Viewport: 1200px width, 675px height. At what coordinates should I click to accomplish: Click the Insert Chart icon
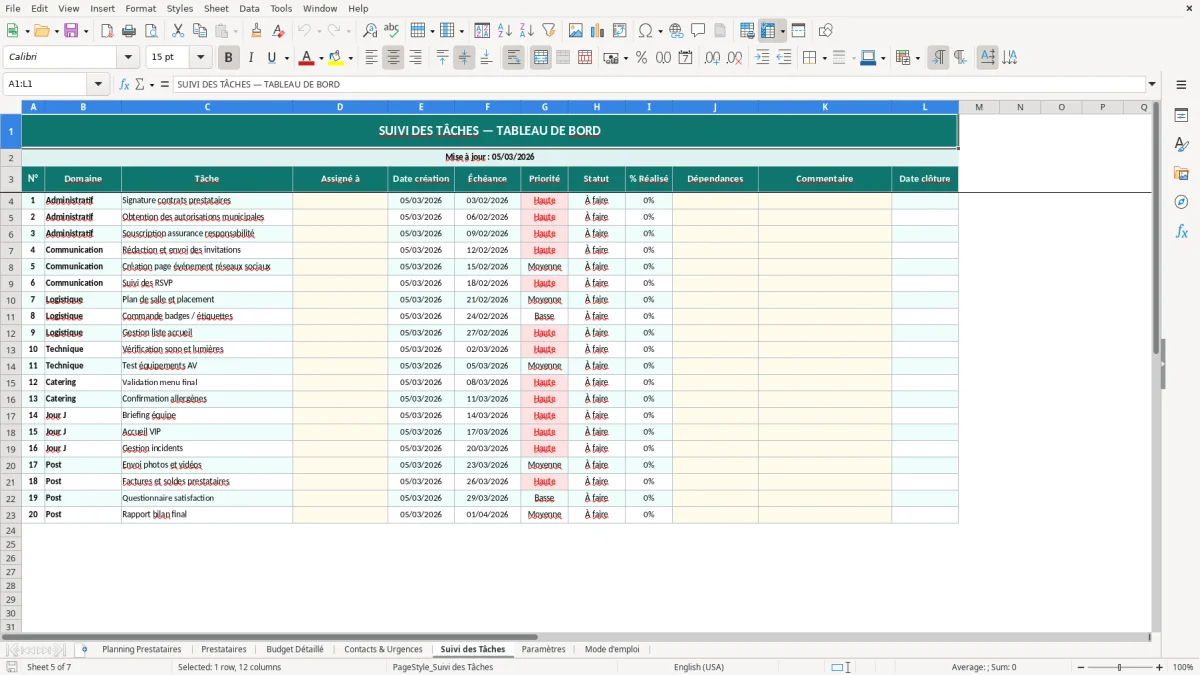[598, 31]
